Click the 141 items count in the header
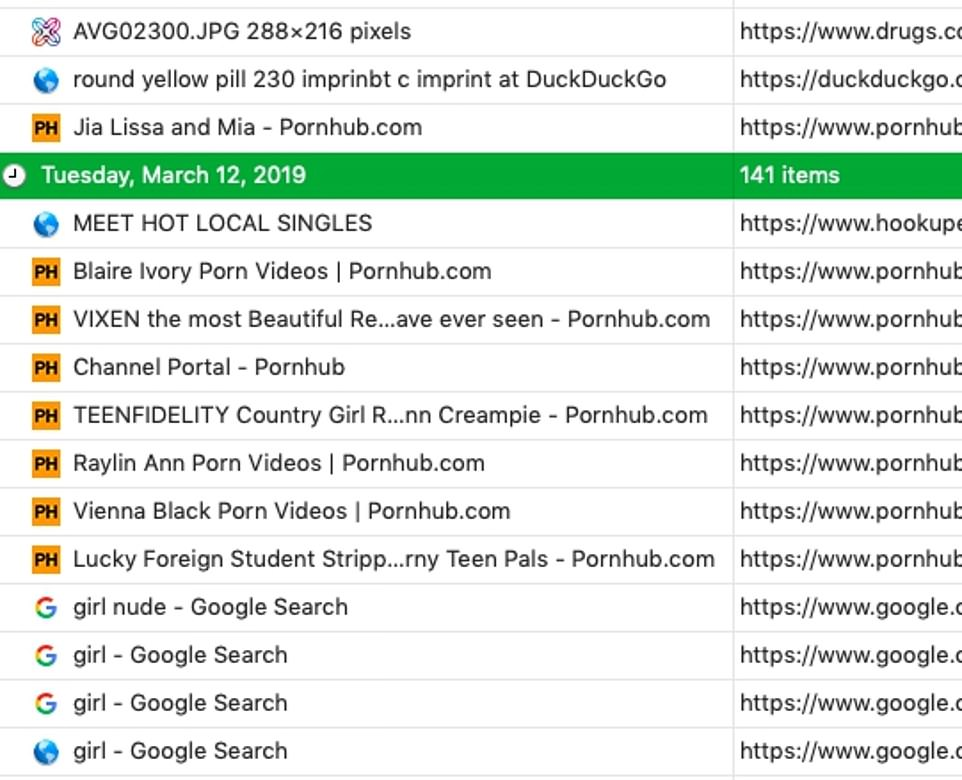This screenshot has width=962, height=780. coord(790,176)
